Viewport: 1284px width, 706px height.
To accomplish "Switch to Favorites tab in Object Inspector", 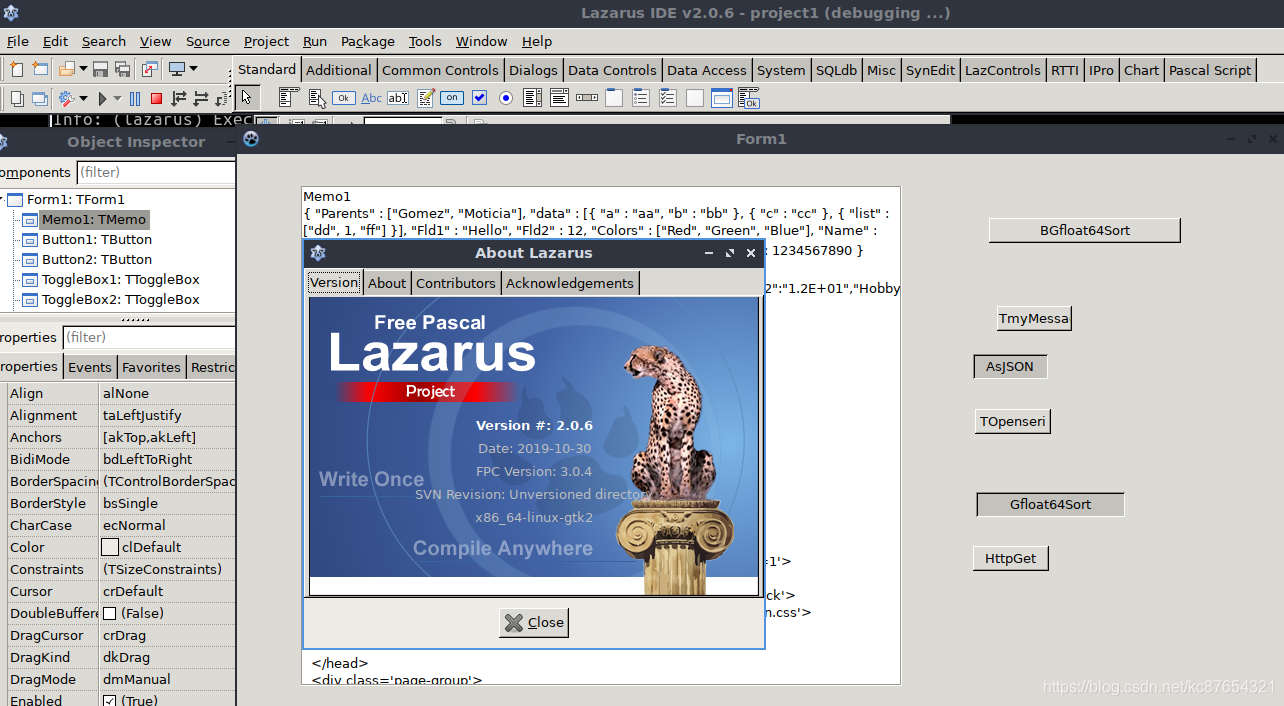I will click(x=151, y=367).
